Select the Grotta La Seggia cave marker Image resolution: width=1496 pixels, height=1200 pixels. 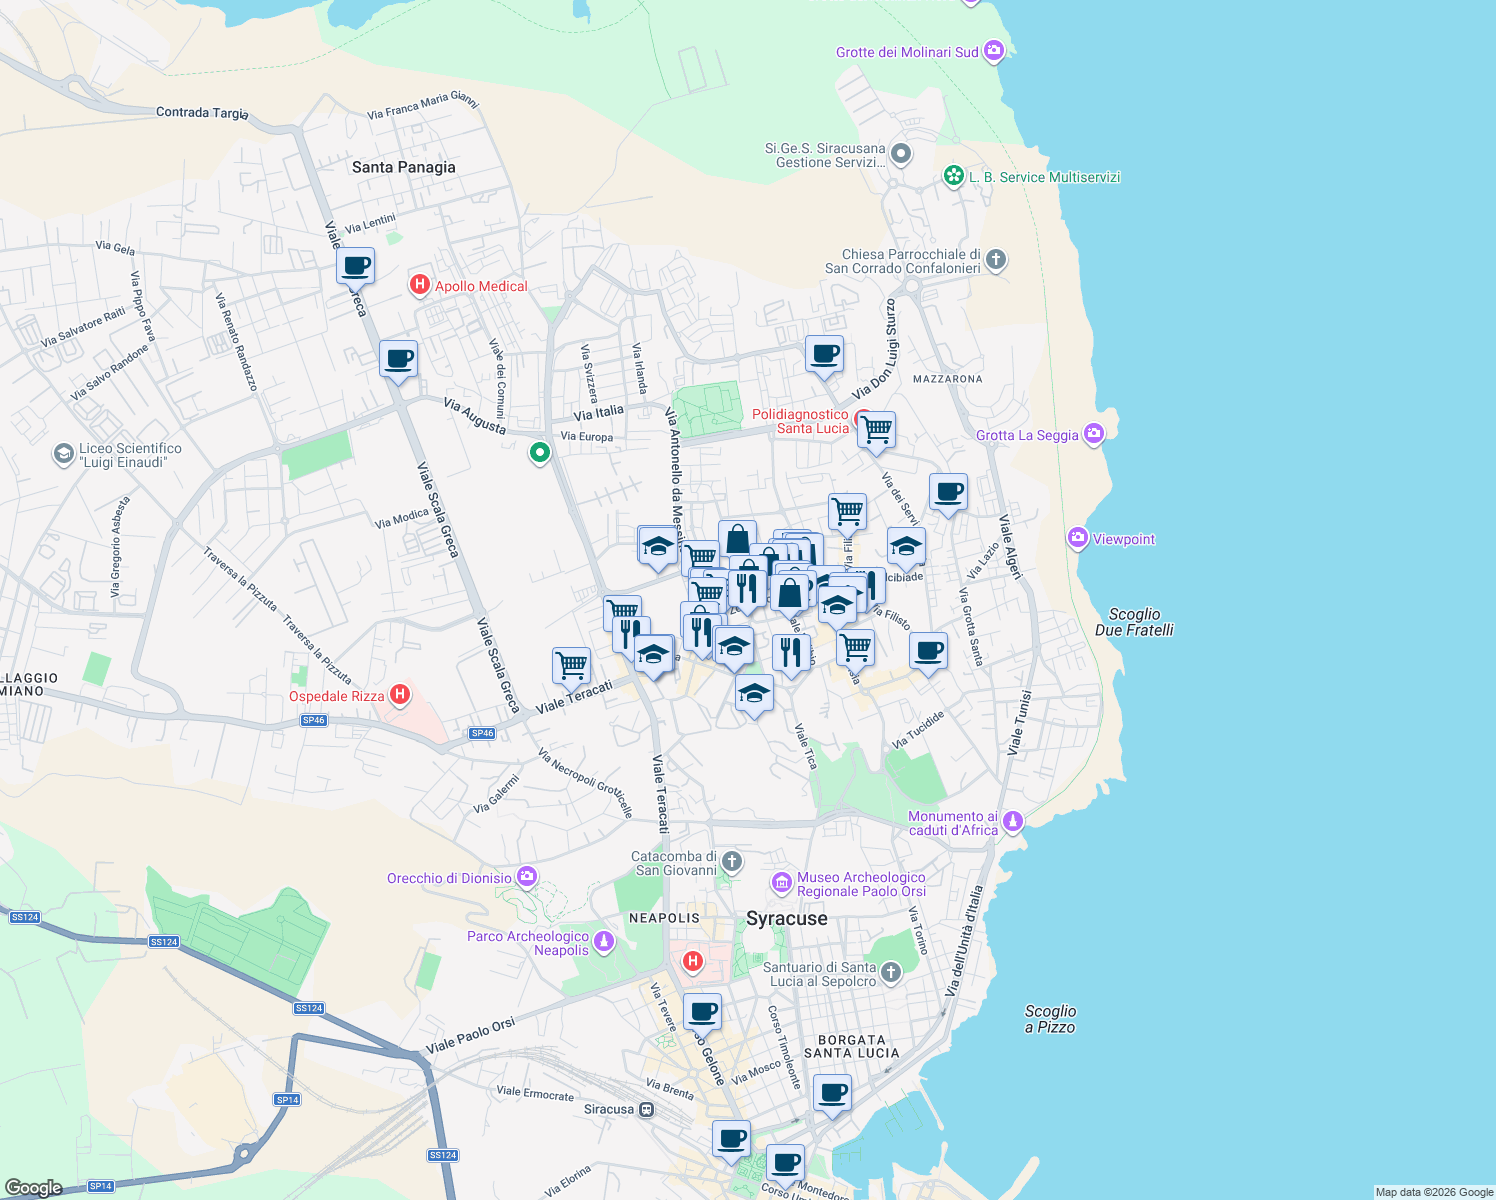tap(1095, 434)
